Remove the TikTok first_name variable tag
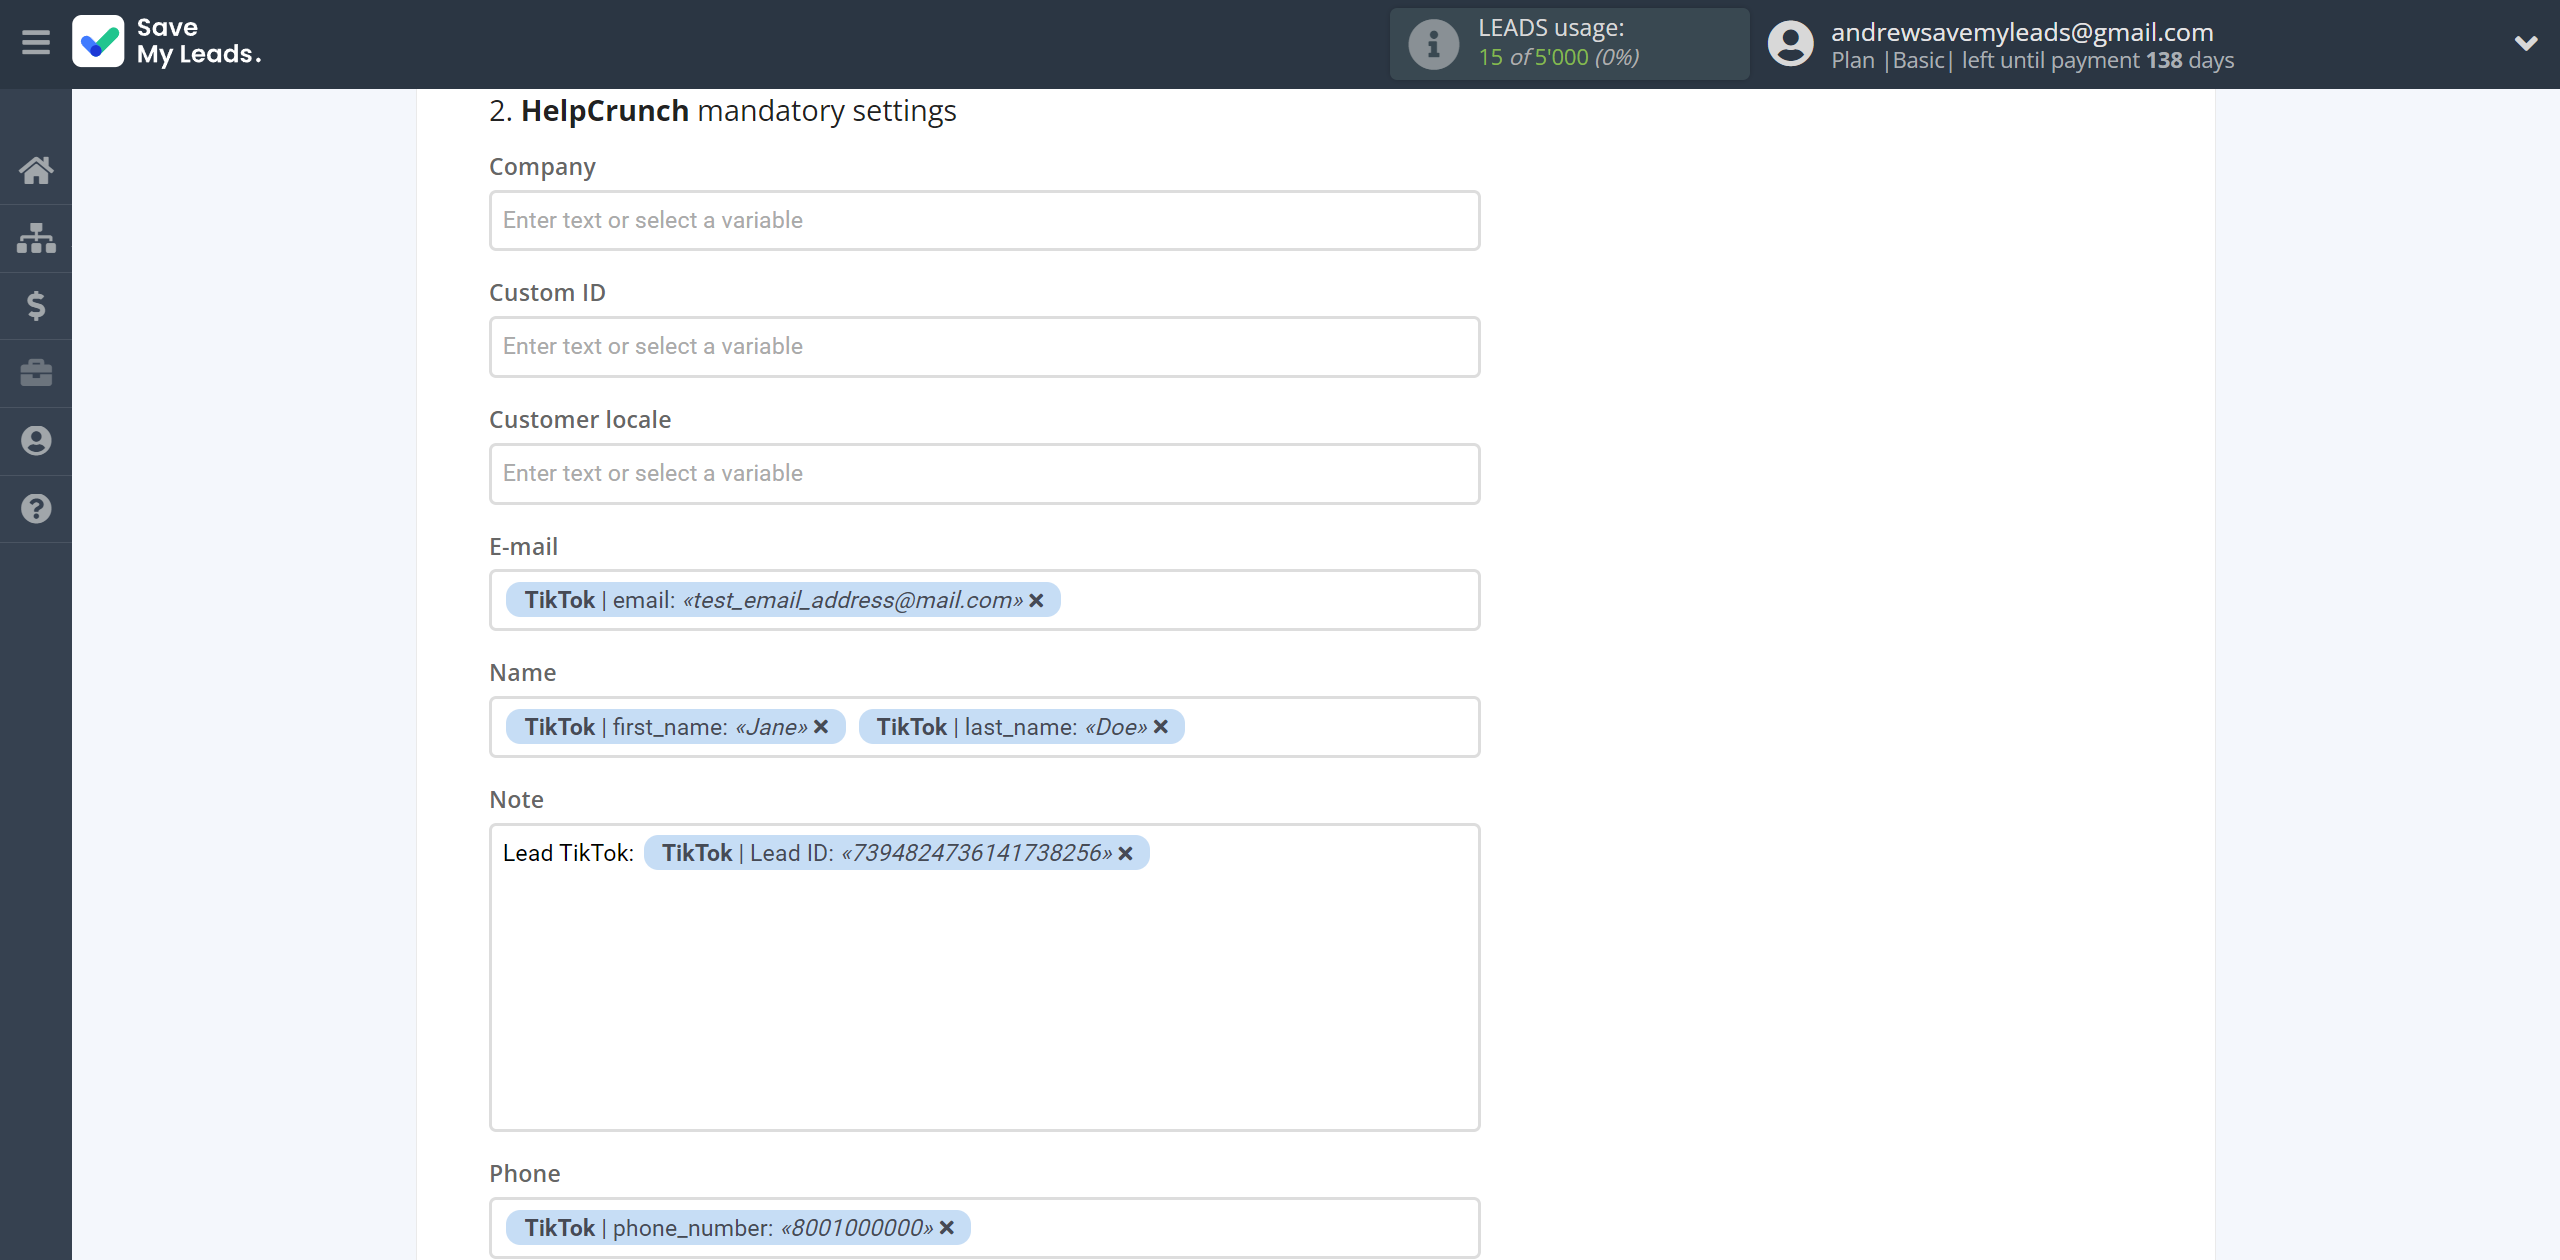2560x1260 pixels. (x=821, y=727)
